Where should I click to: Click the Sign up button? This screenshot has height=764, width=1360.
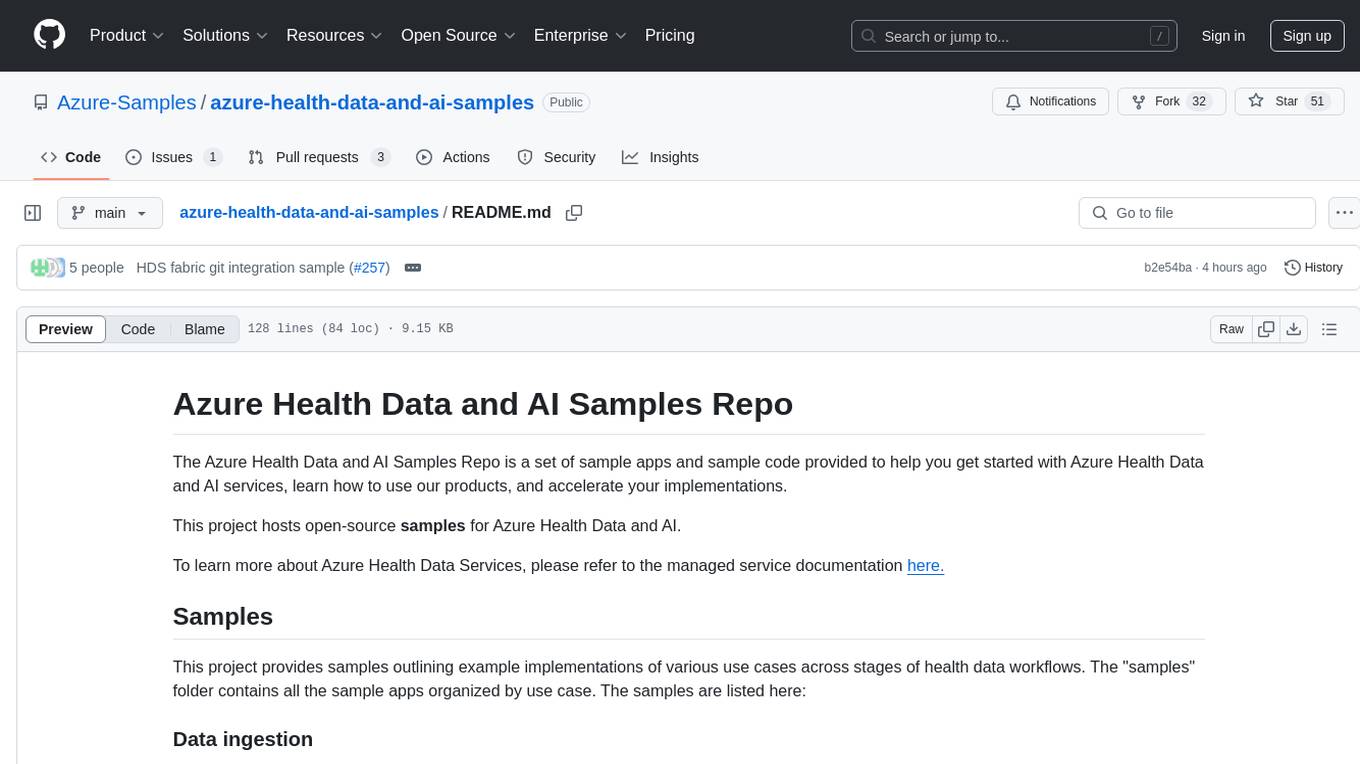point(1307,36)
